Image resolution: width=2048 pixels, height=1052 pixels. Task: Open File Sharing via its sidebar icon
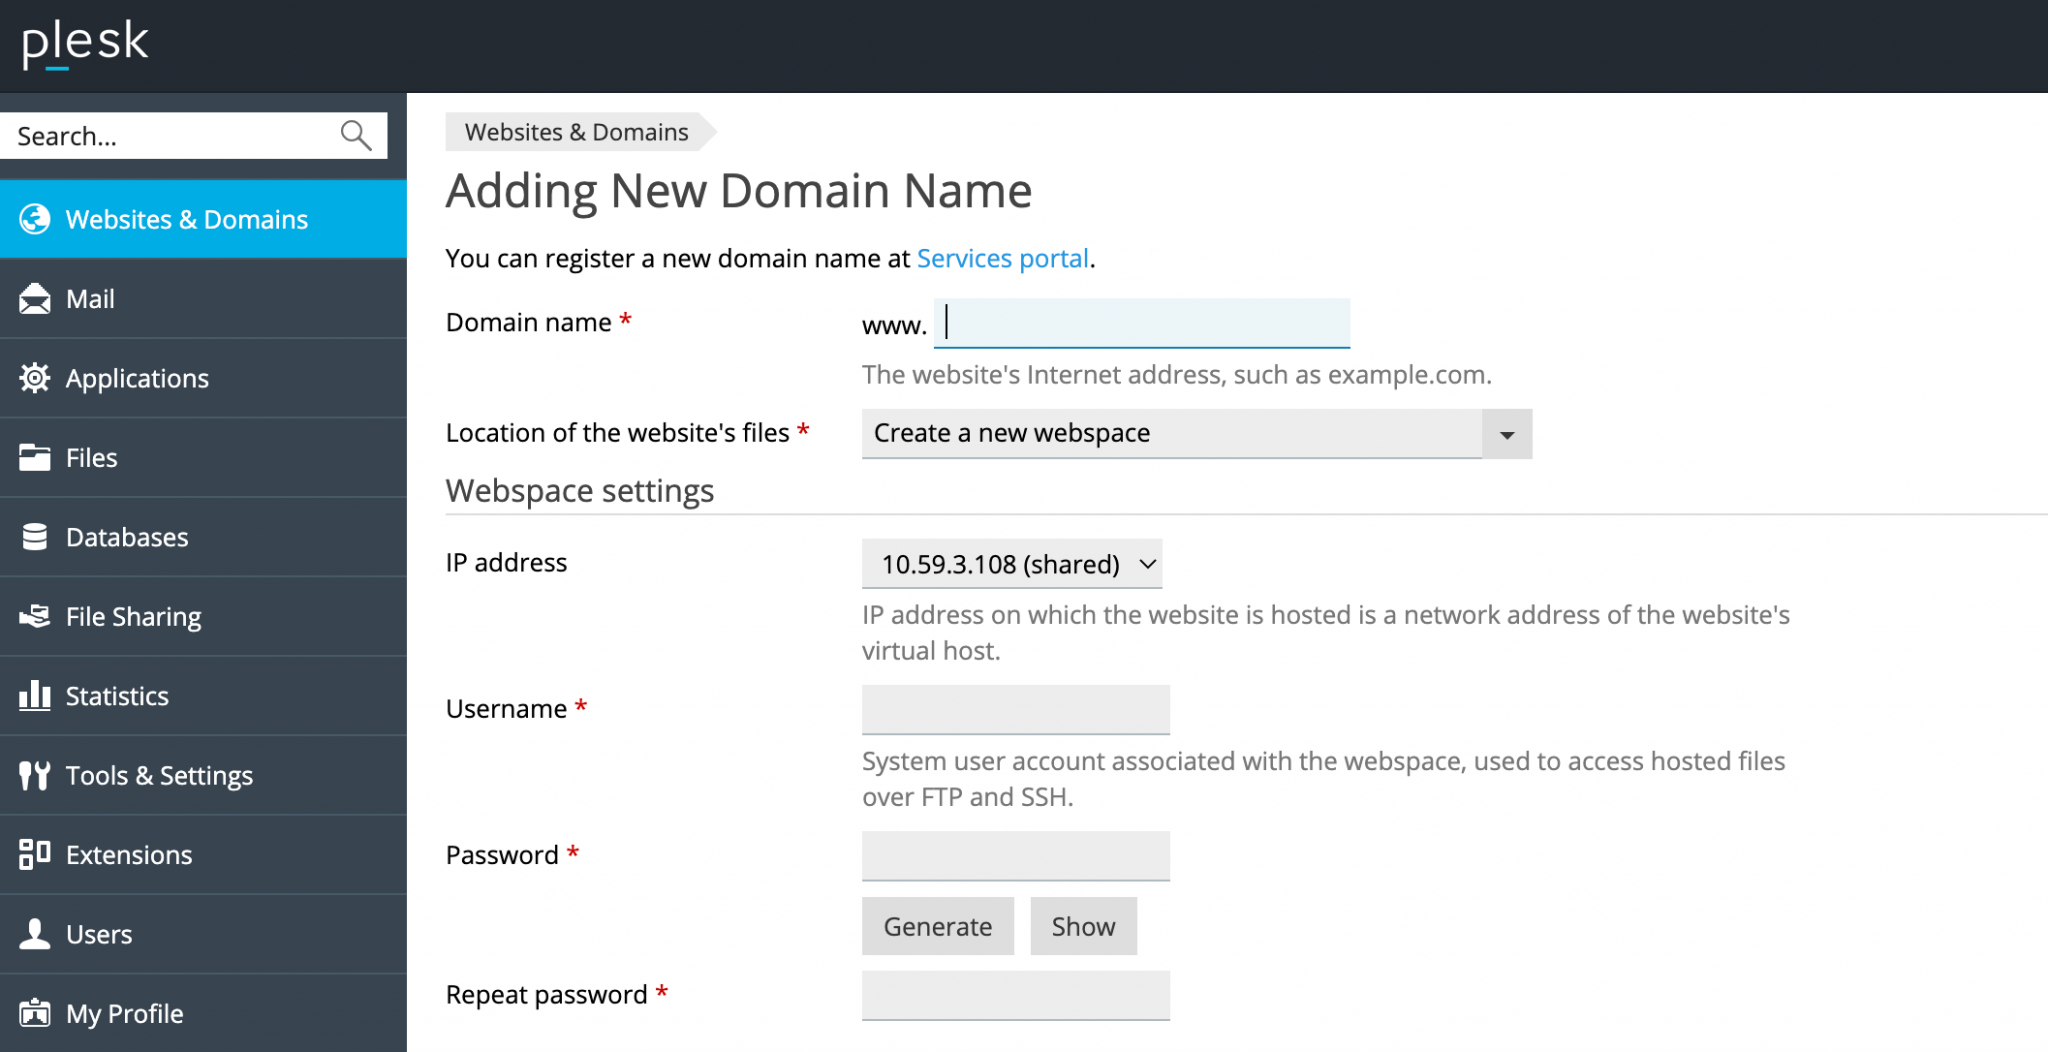(x=35, y=616)
